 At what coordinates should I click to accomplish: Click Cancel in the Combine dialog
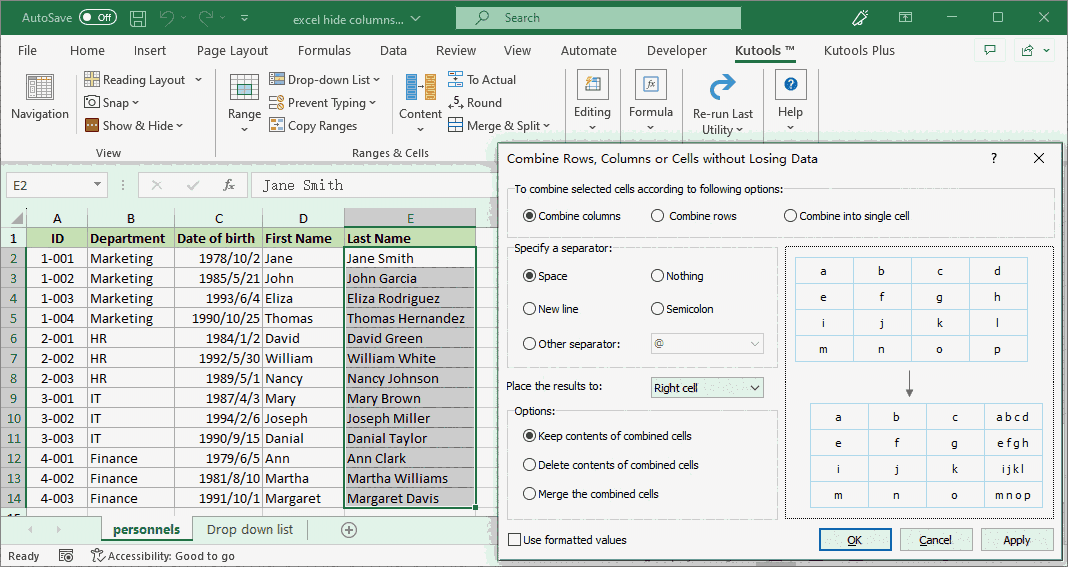(935, 540)
